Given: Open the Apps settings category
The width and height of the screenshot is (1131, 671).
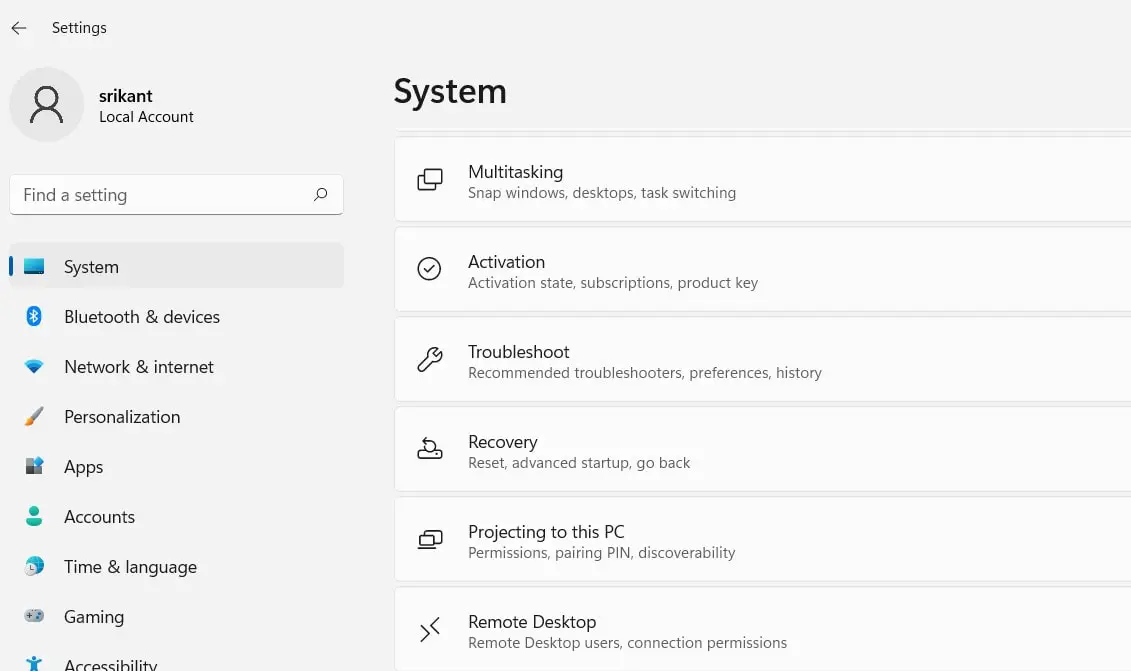Looking at the screenshot, I should (84, 467).
